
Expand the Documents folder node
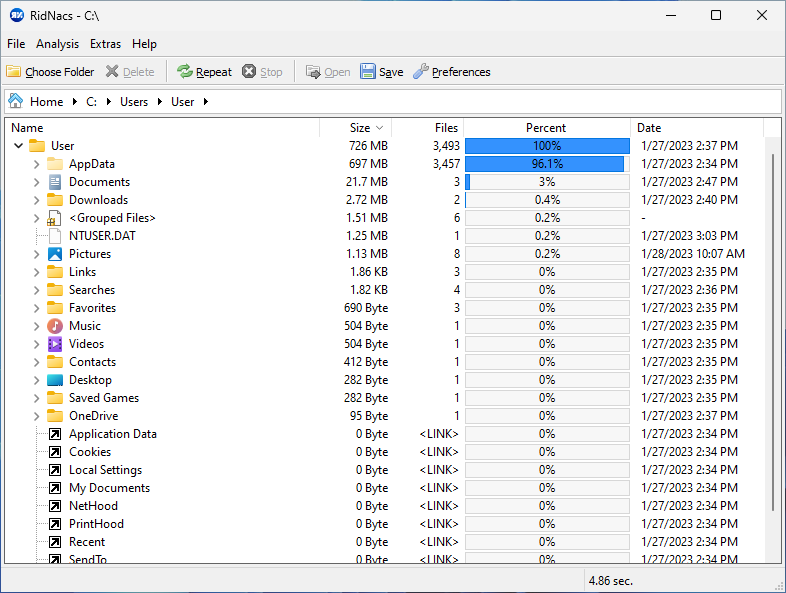(37, 182)
